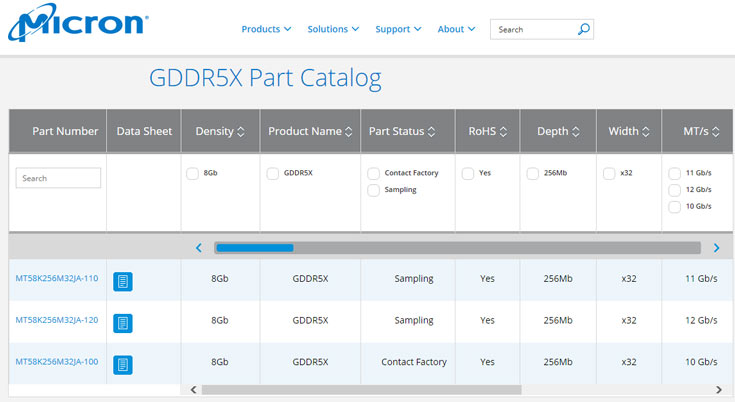Click the Micron logo
The image size is (735, 402).
pyautogui.click(x=78, y=22)
